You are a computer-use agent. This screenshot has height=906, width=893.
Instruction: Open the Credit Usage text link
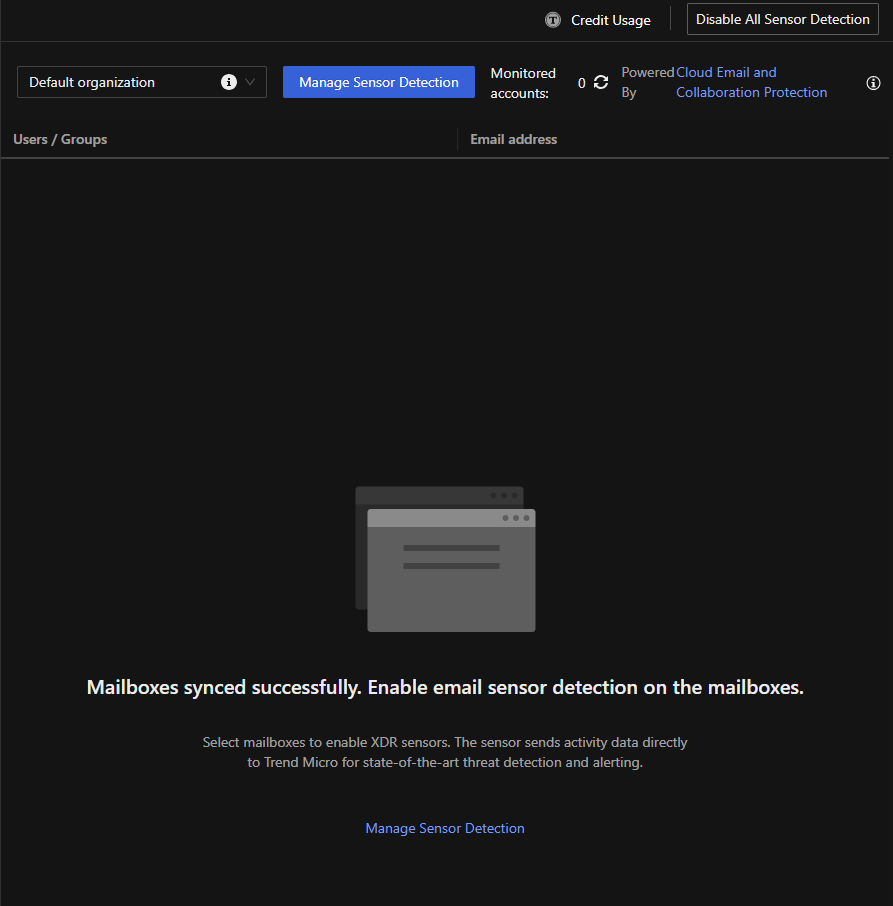coord(610,20)
